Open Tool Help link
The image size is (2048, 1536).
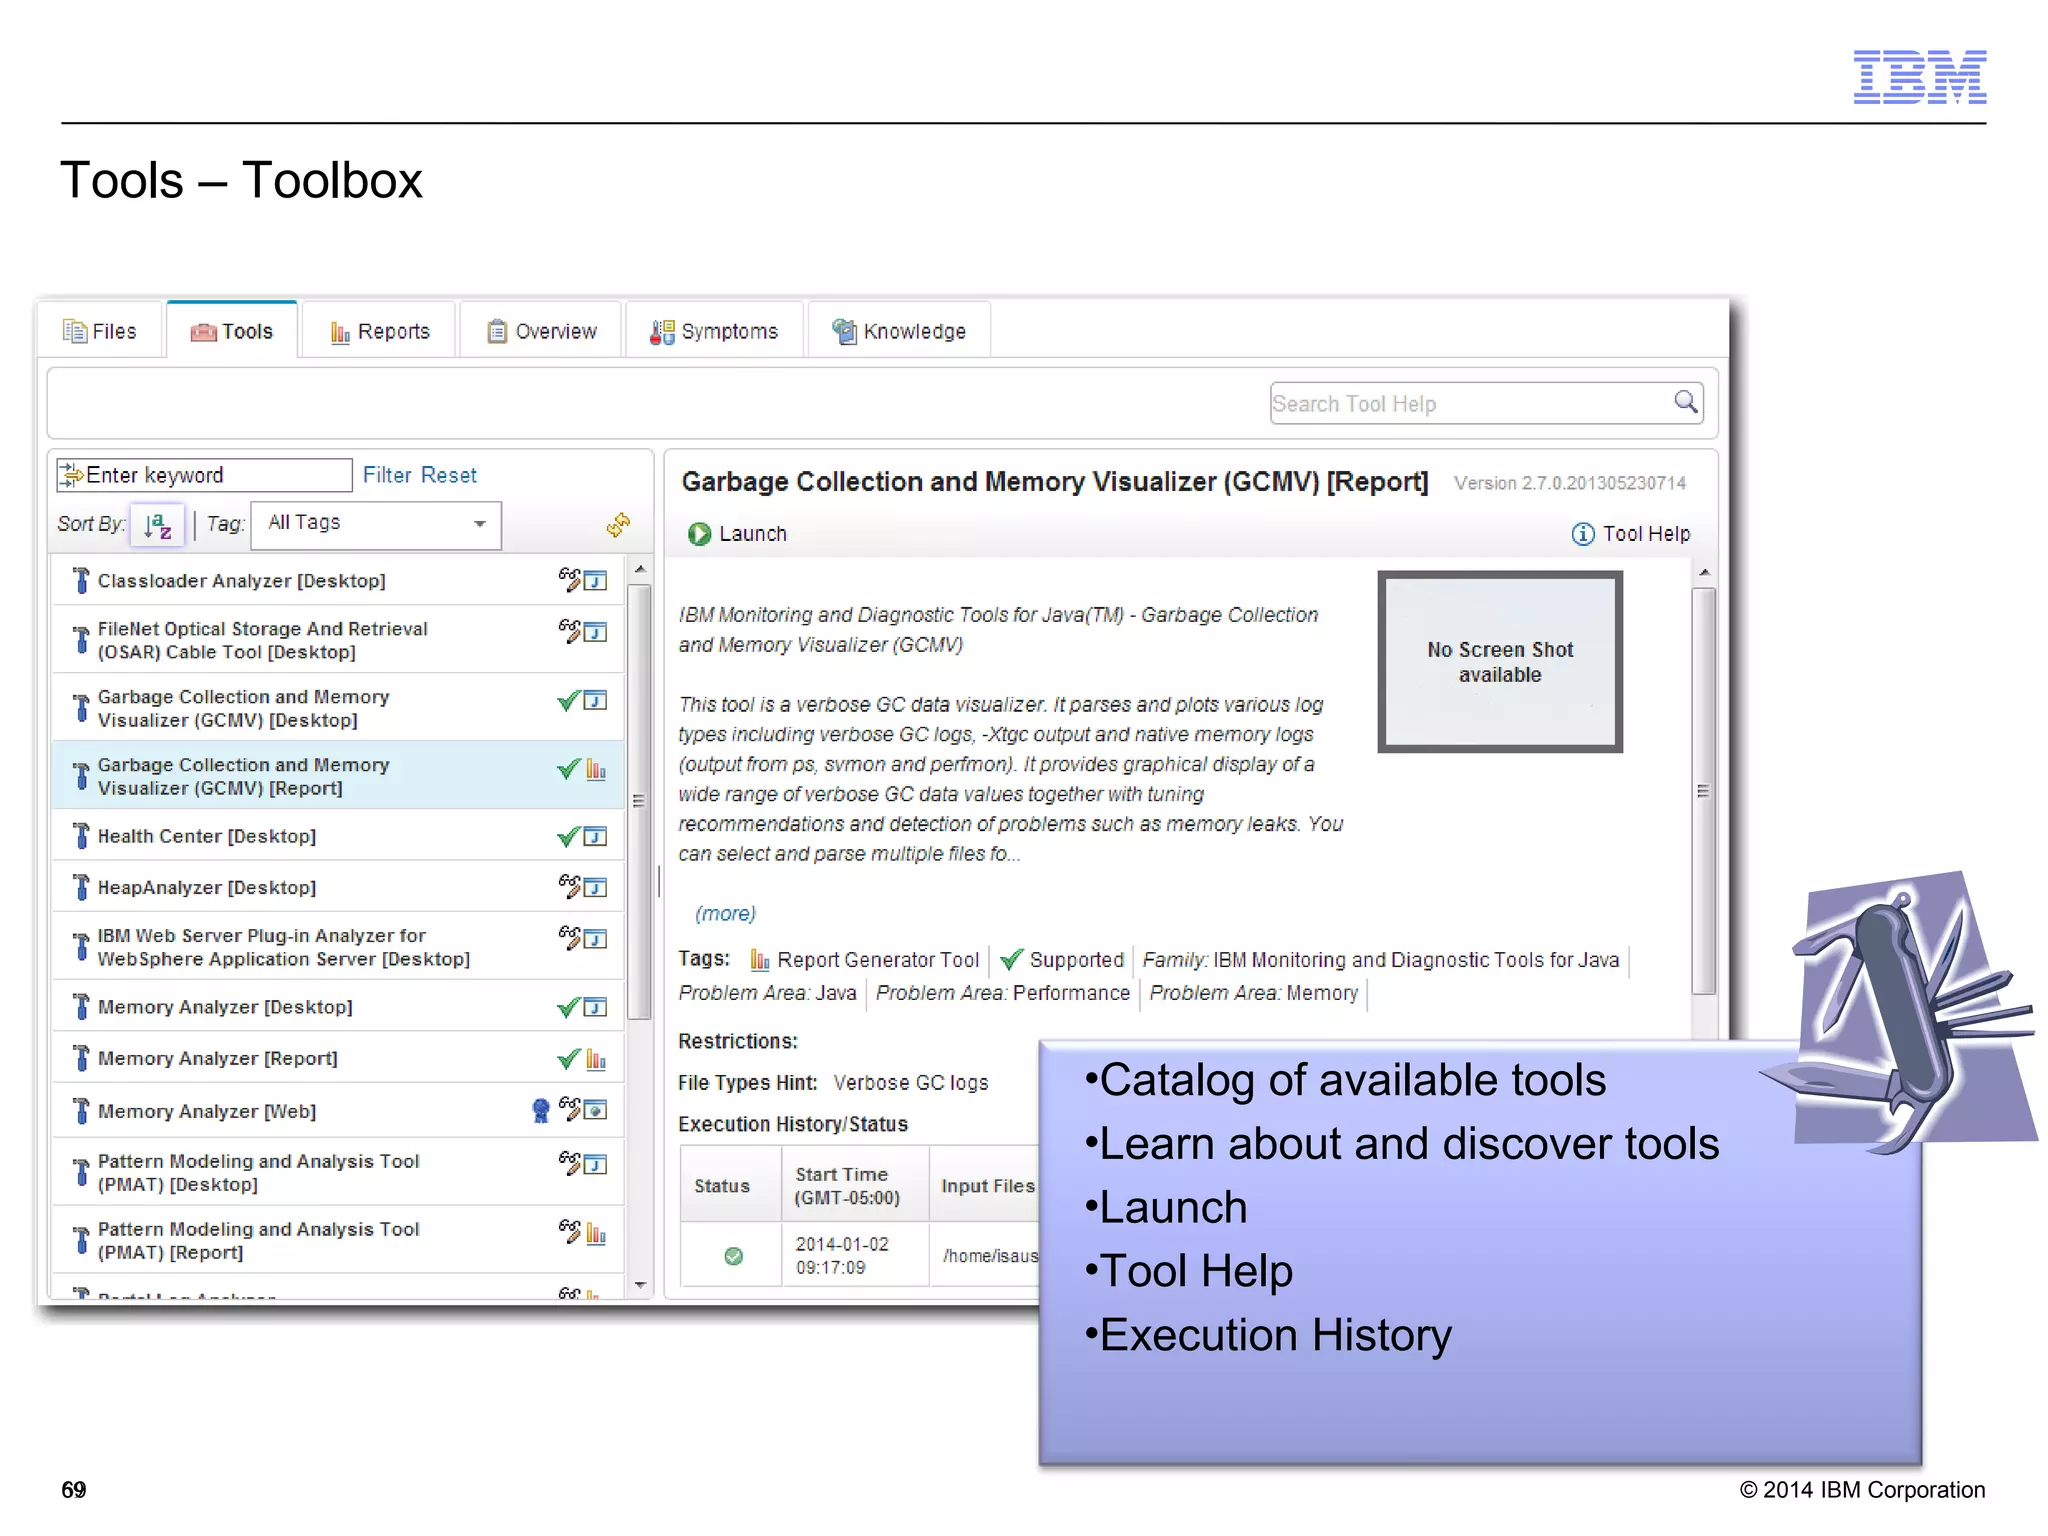[1646, 534]
